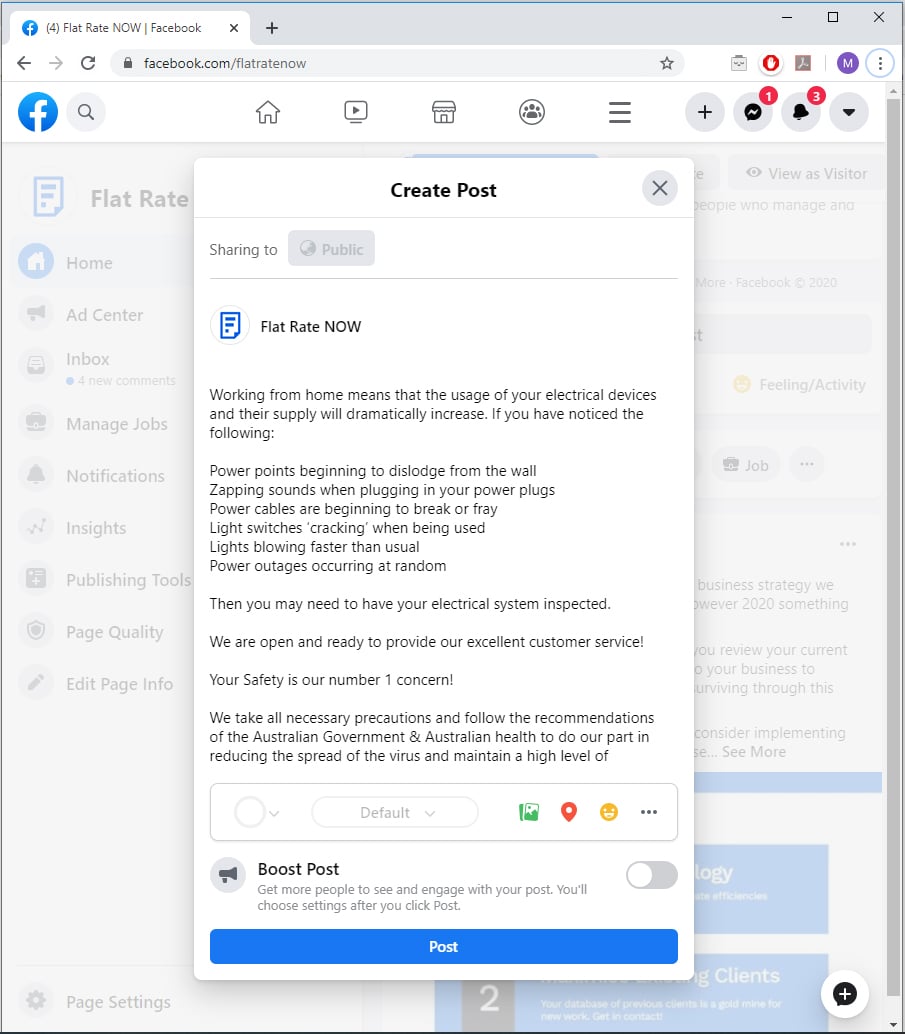Open notifications bell with 3 badge
Viewport: 905px width, 1034px height.
point(801,112)
